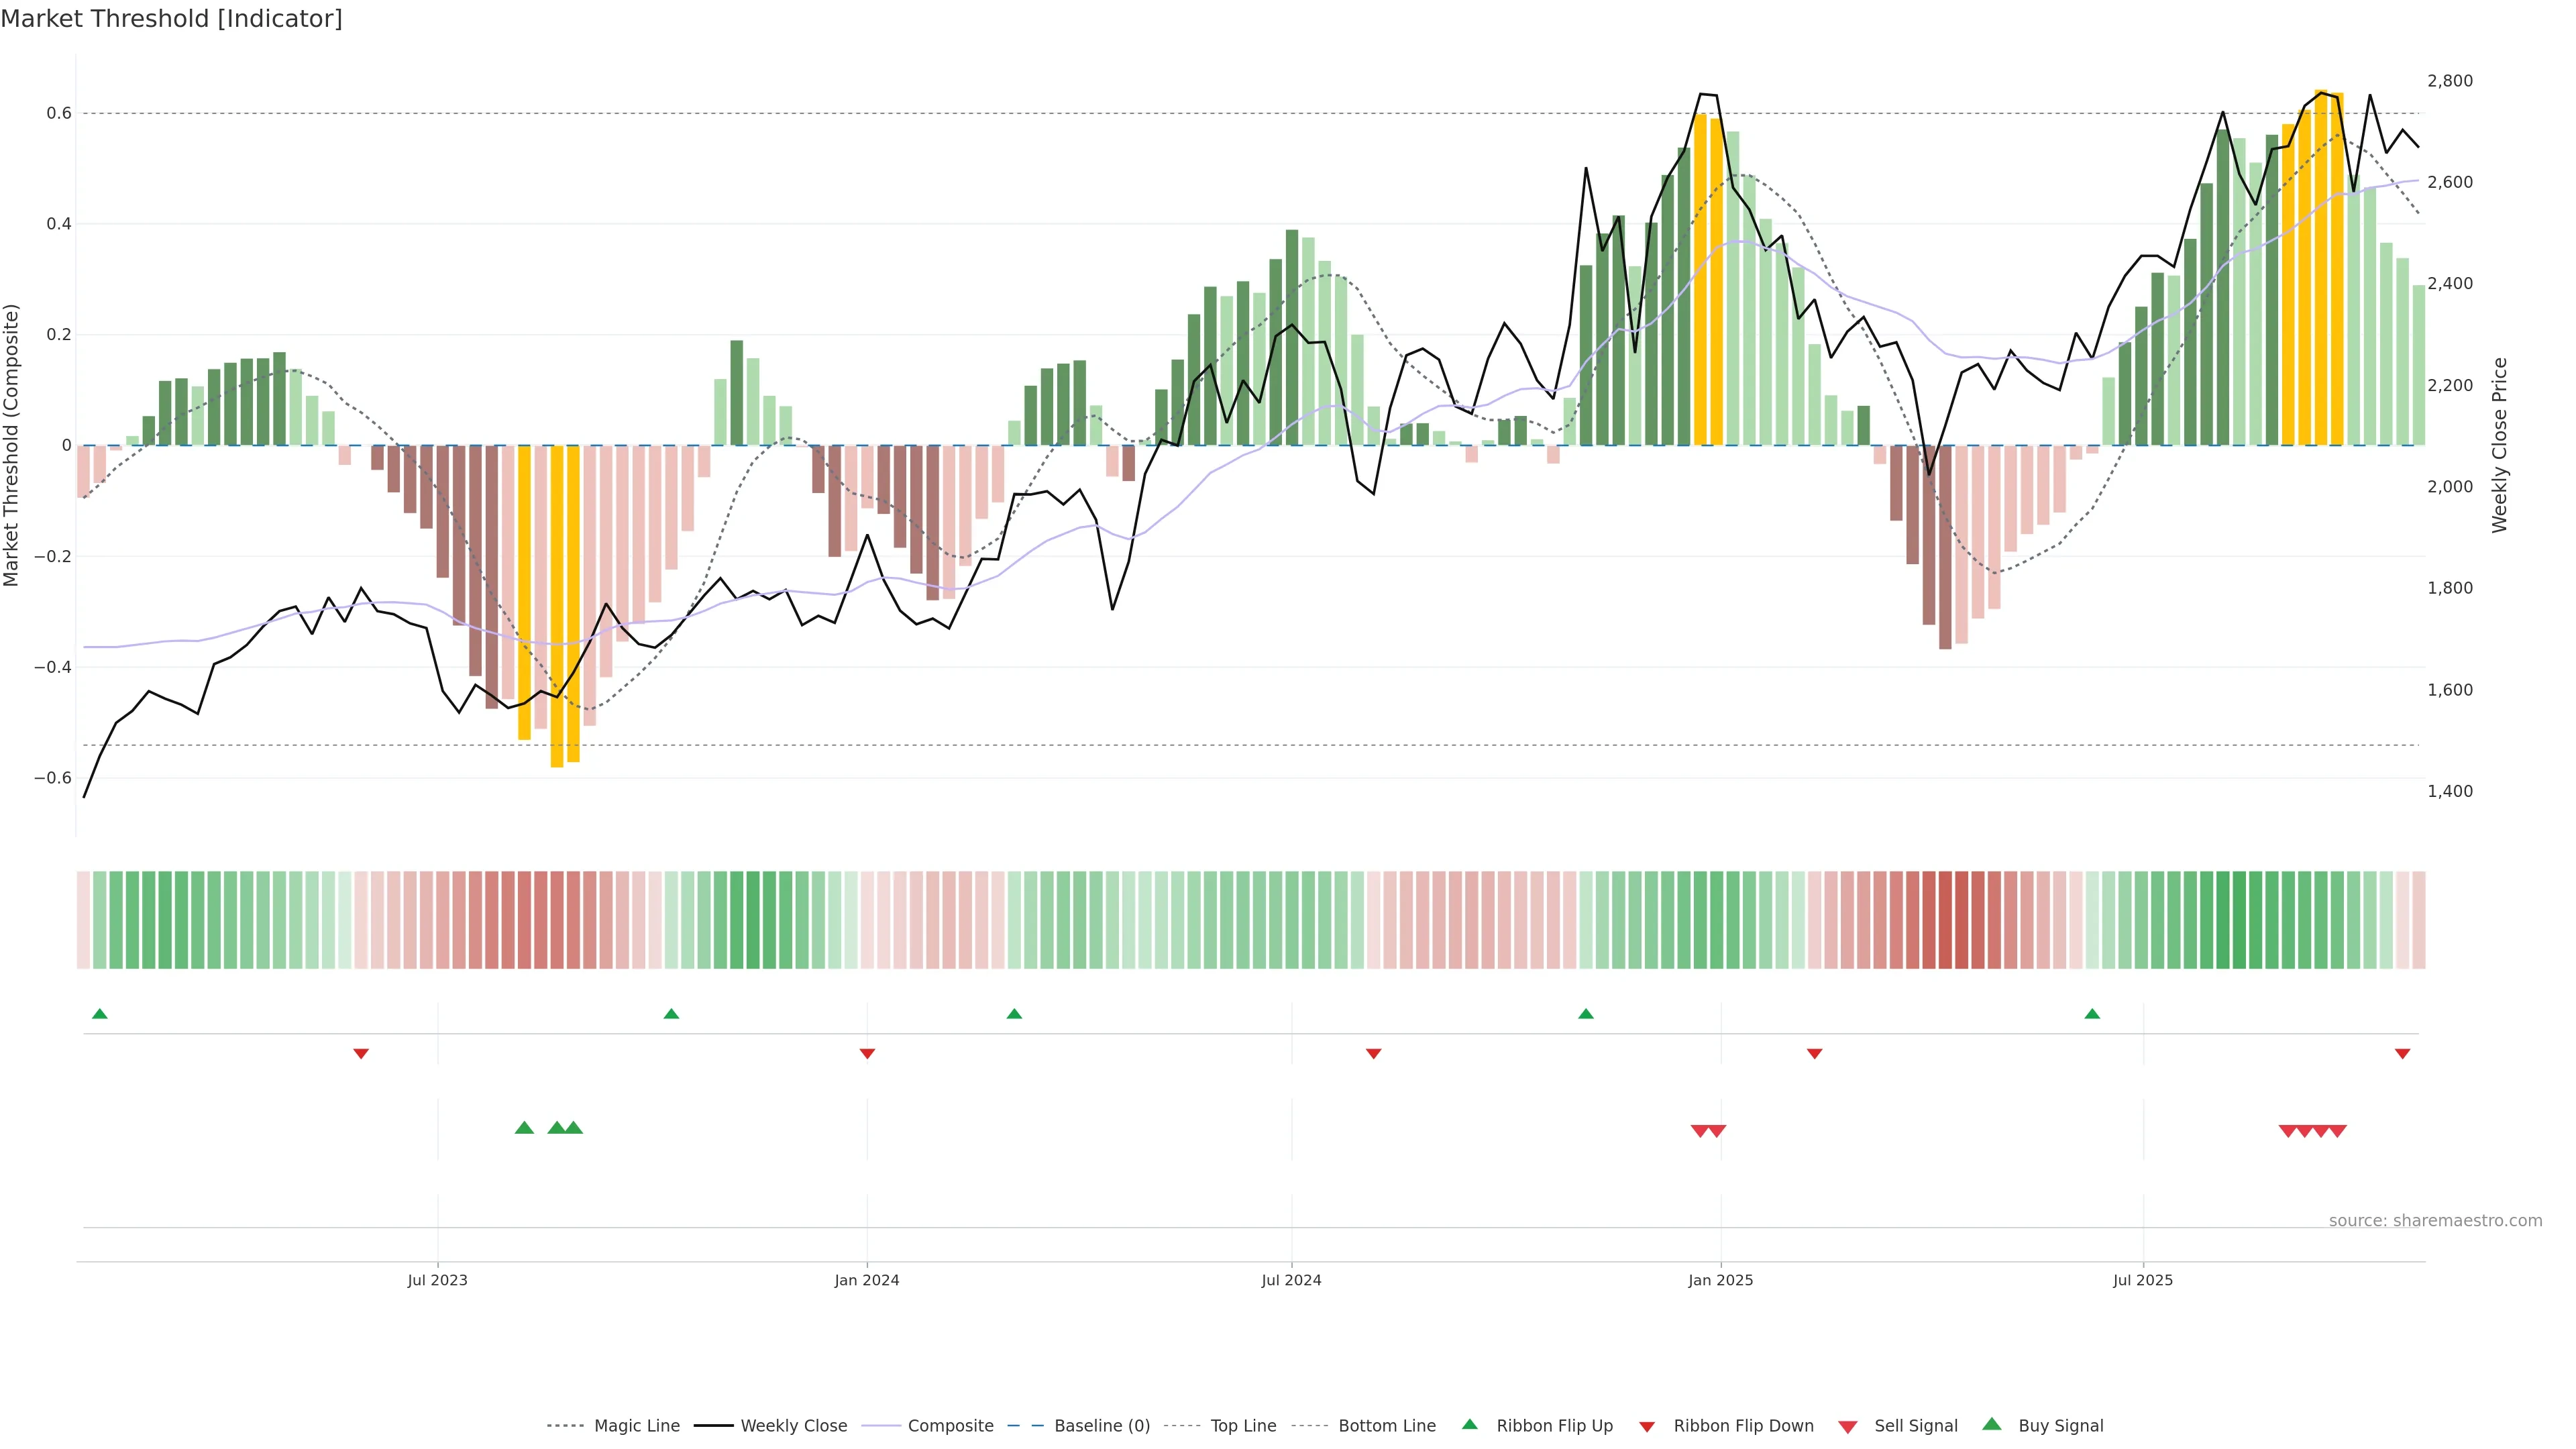Toggle the Magic Line legend entry

point(636,1426)
